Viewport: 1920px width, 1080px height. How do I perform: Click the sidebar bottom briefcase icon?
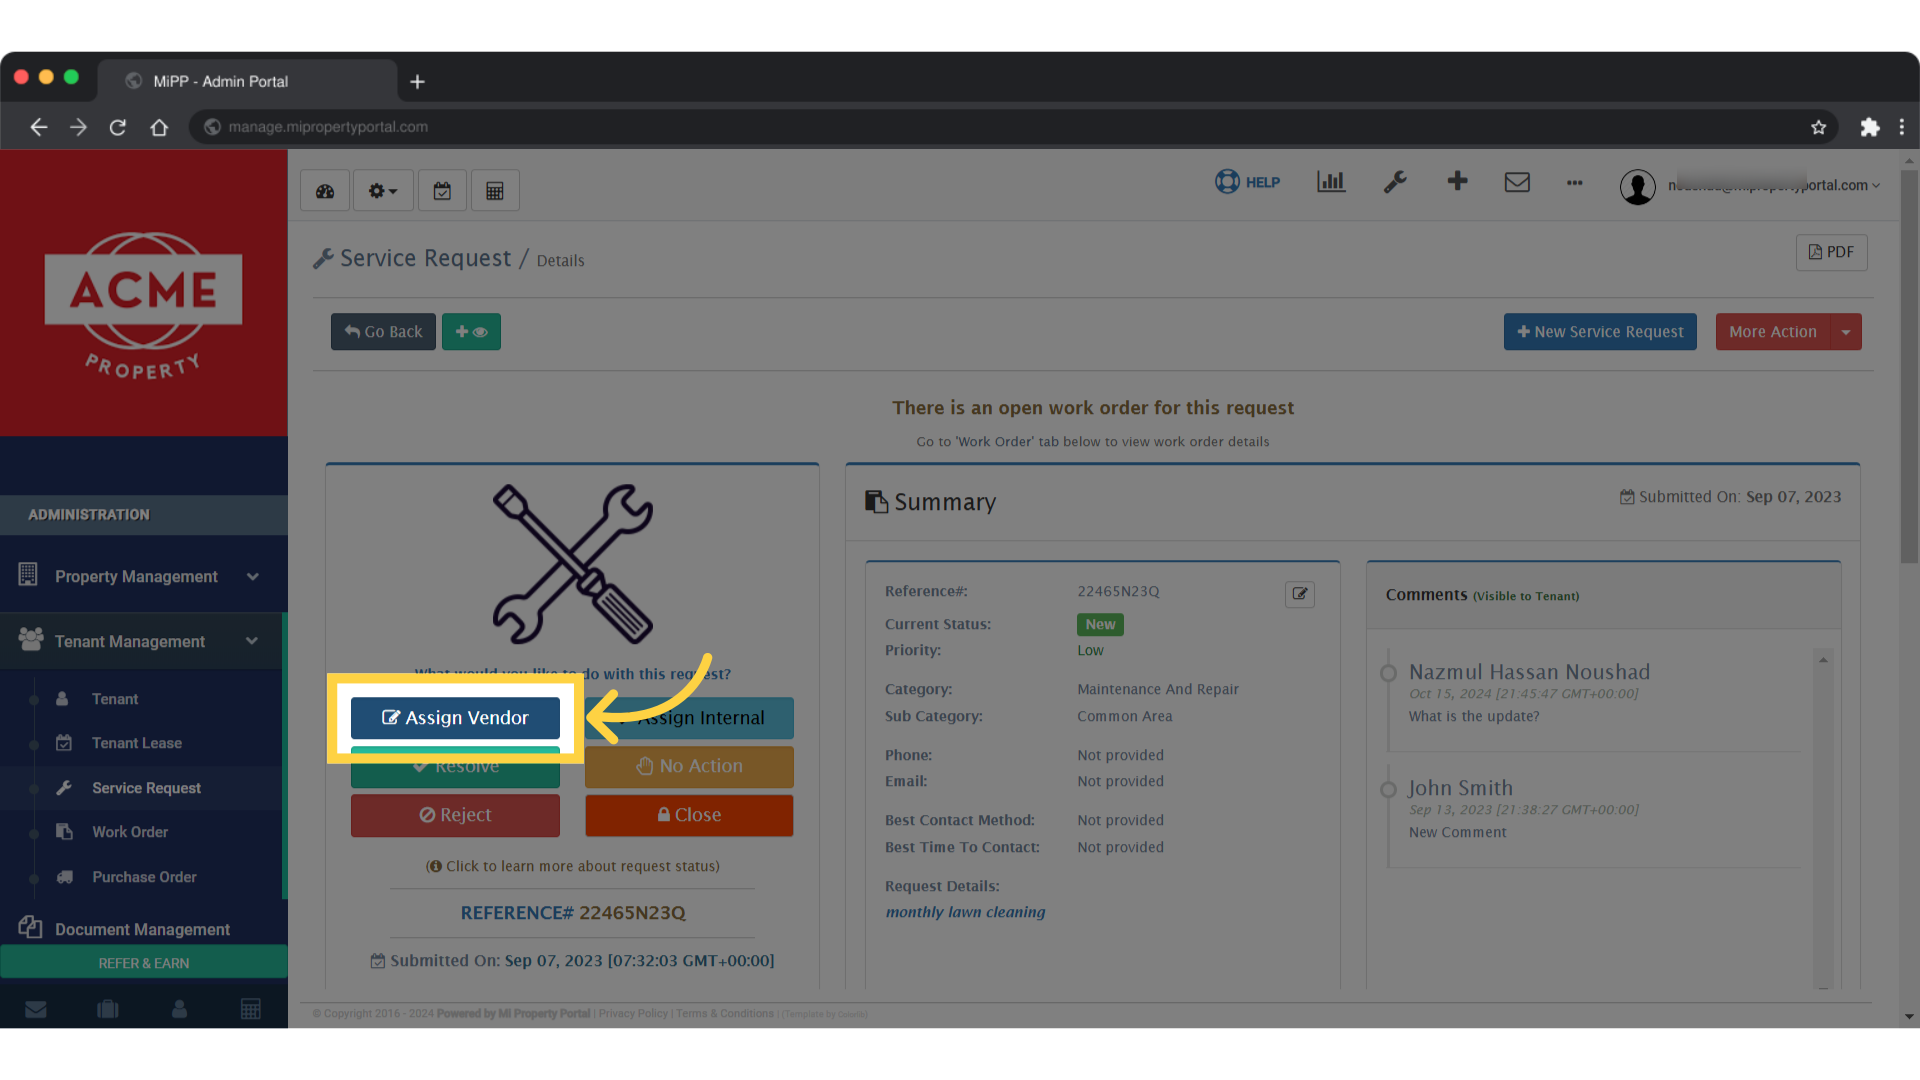108,1009
